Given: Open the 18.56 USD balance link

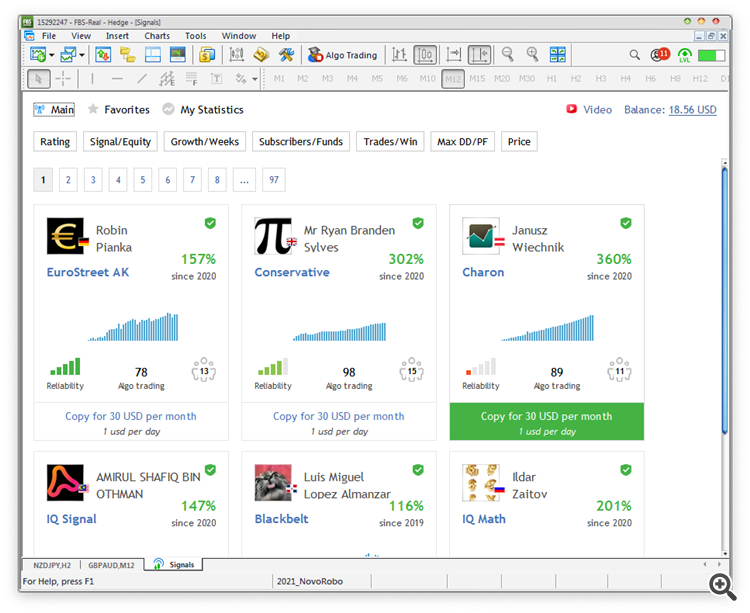Looking at the screenshot, I should coord(692,109).
